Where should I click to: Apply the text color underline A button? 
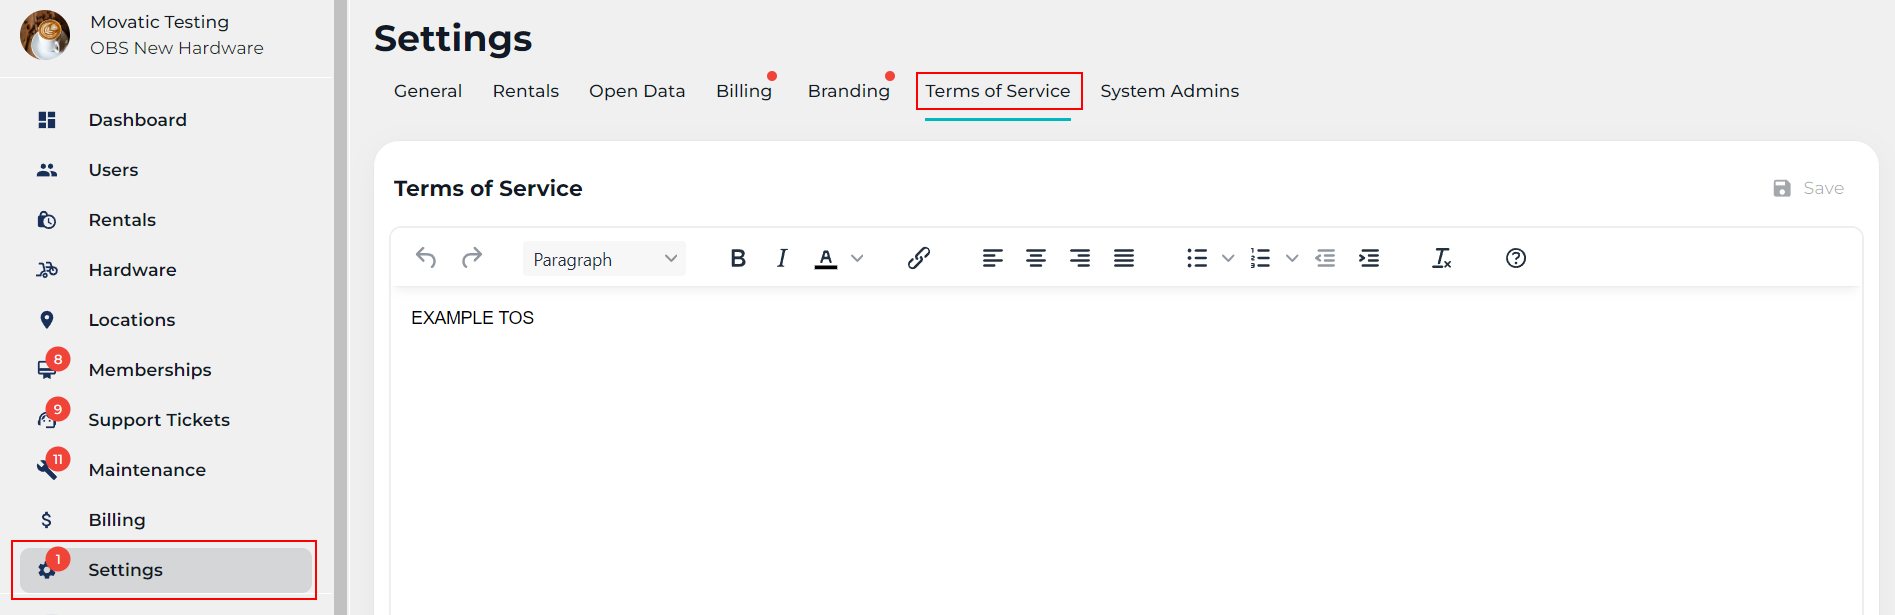coord(826,258)
